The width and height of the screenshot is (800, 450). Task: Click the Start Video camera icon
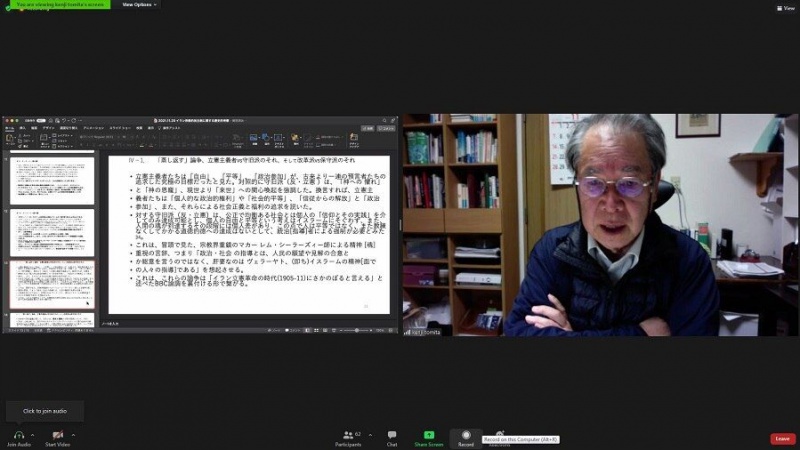pos(57,435)
